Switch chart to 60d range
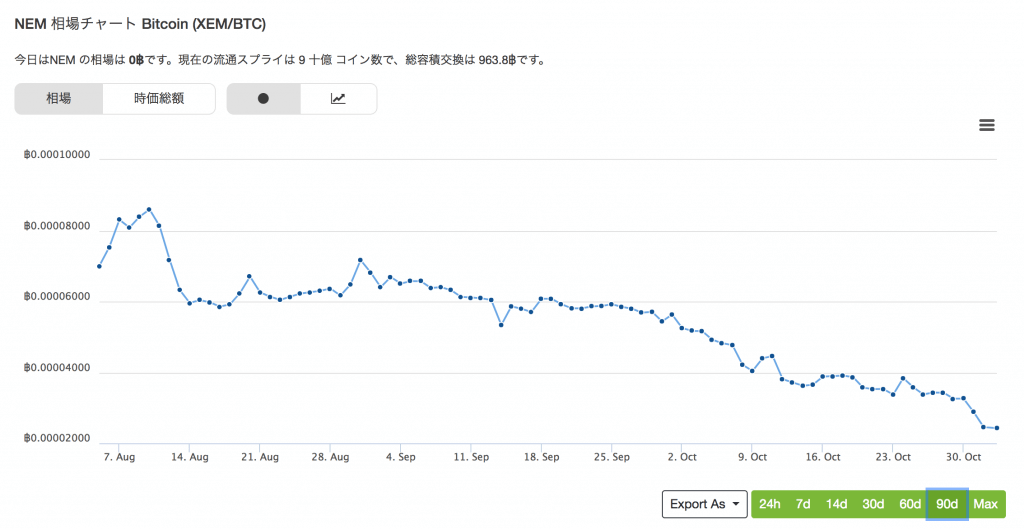Image resolution: width=1024 pixels, height=530 pixels. click(910, 504)
